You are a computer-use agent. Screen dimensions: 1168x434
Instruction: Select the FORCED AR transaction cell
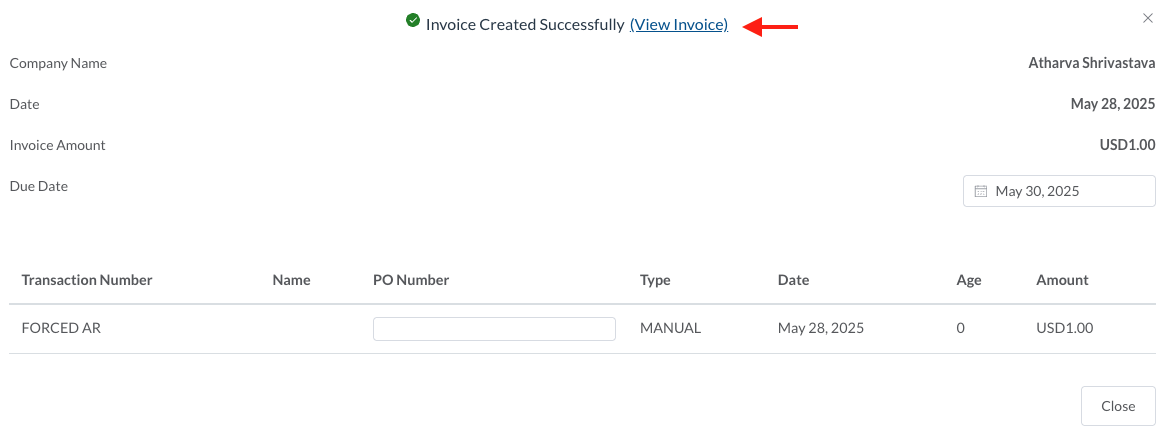coord(61,328)
